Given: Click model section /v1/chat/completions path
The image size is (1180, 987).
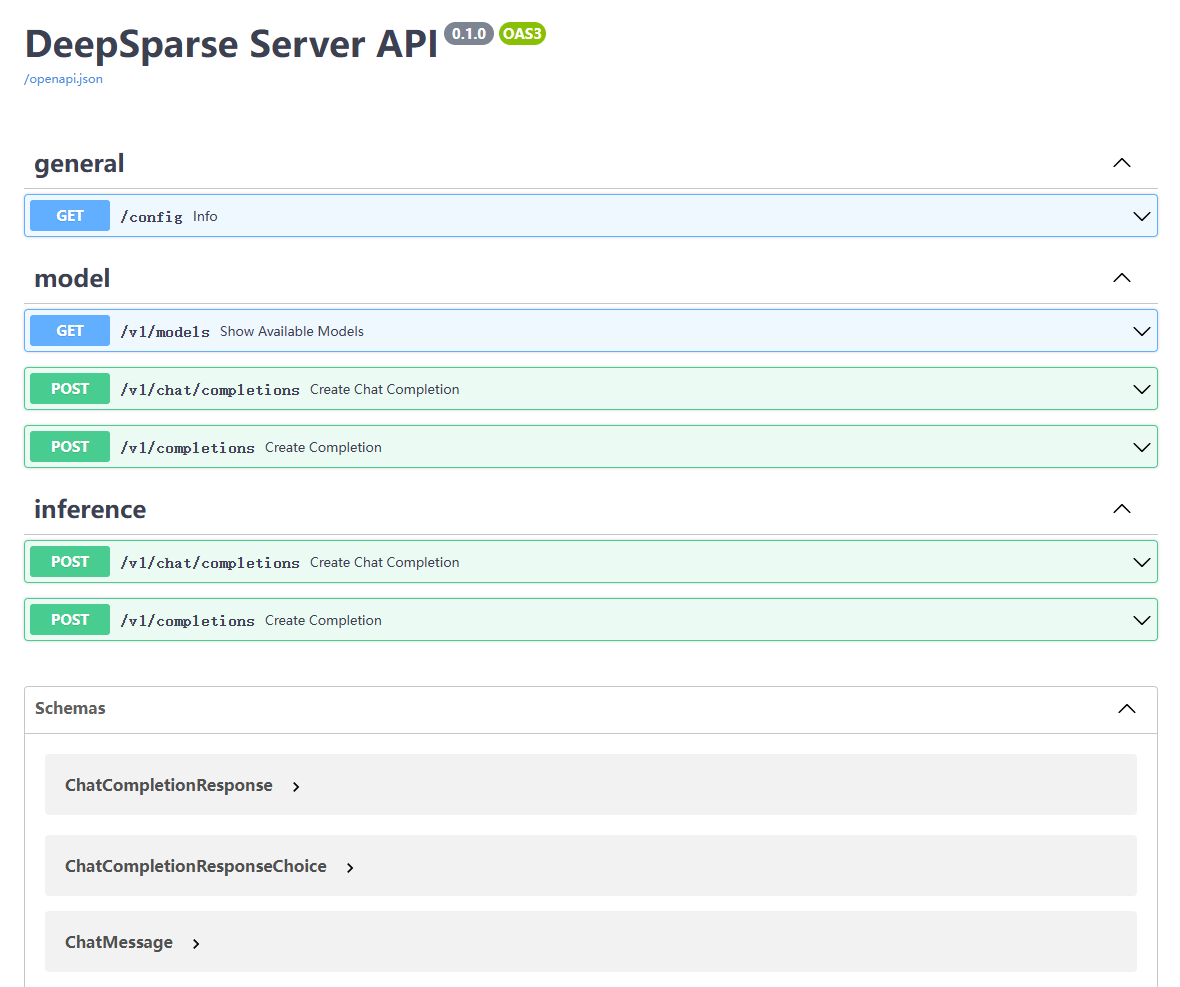Looking at the screenshot, I should [210, 390].
